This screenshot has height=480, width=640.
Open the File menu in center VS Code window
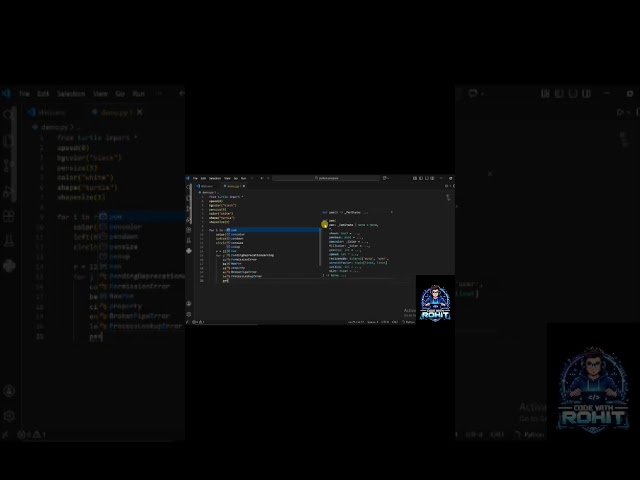click(x=195, y=178)
